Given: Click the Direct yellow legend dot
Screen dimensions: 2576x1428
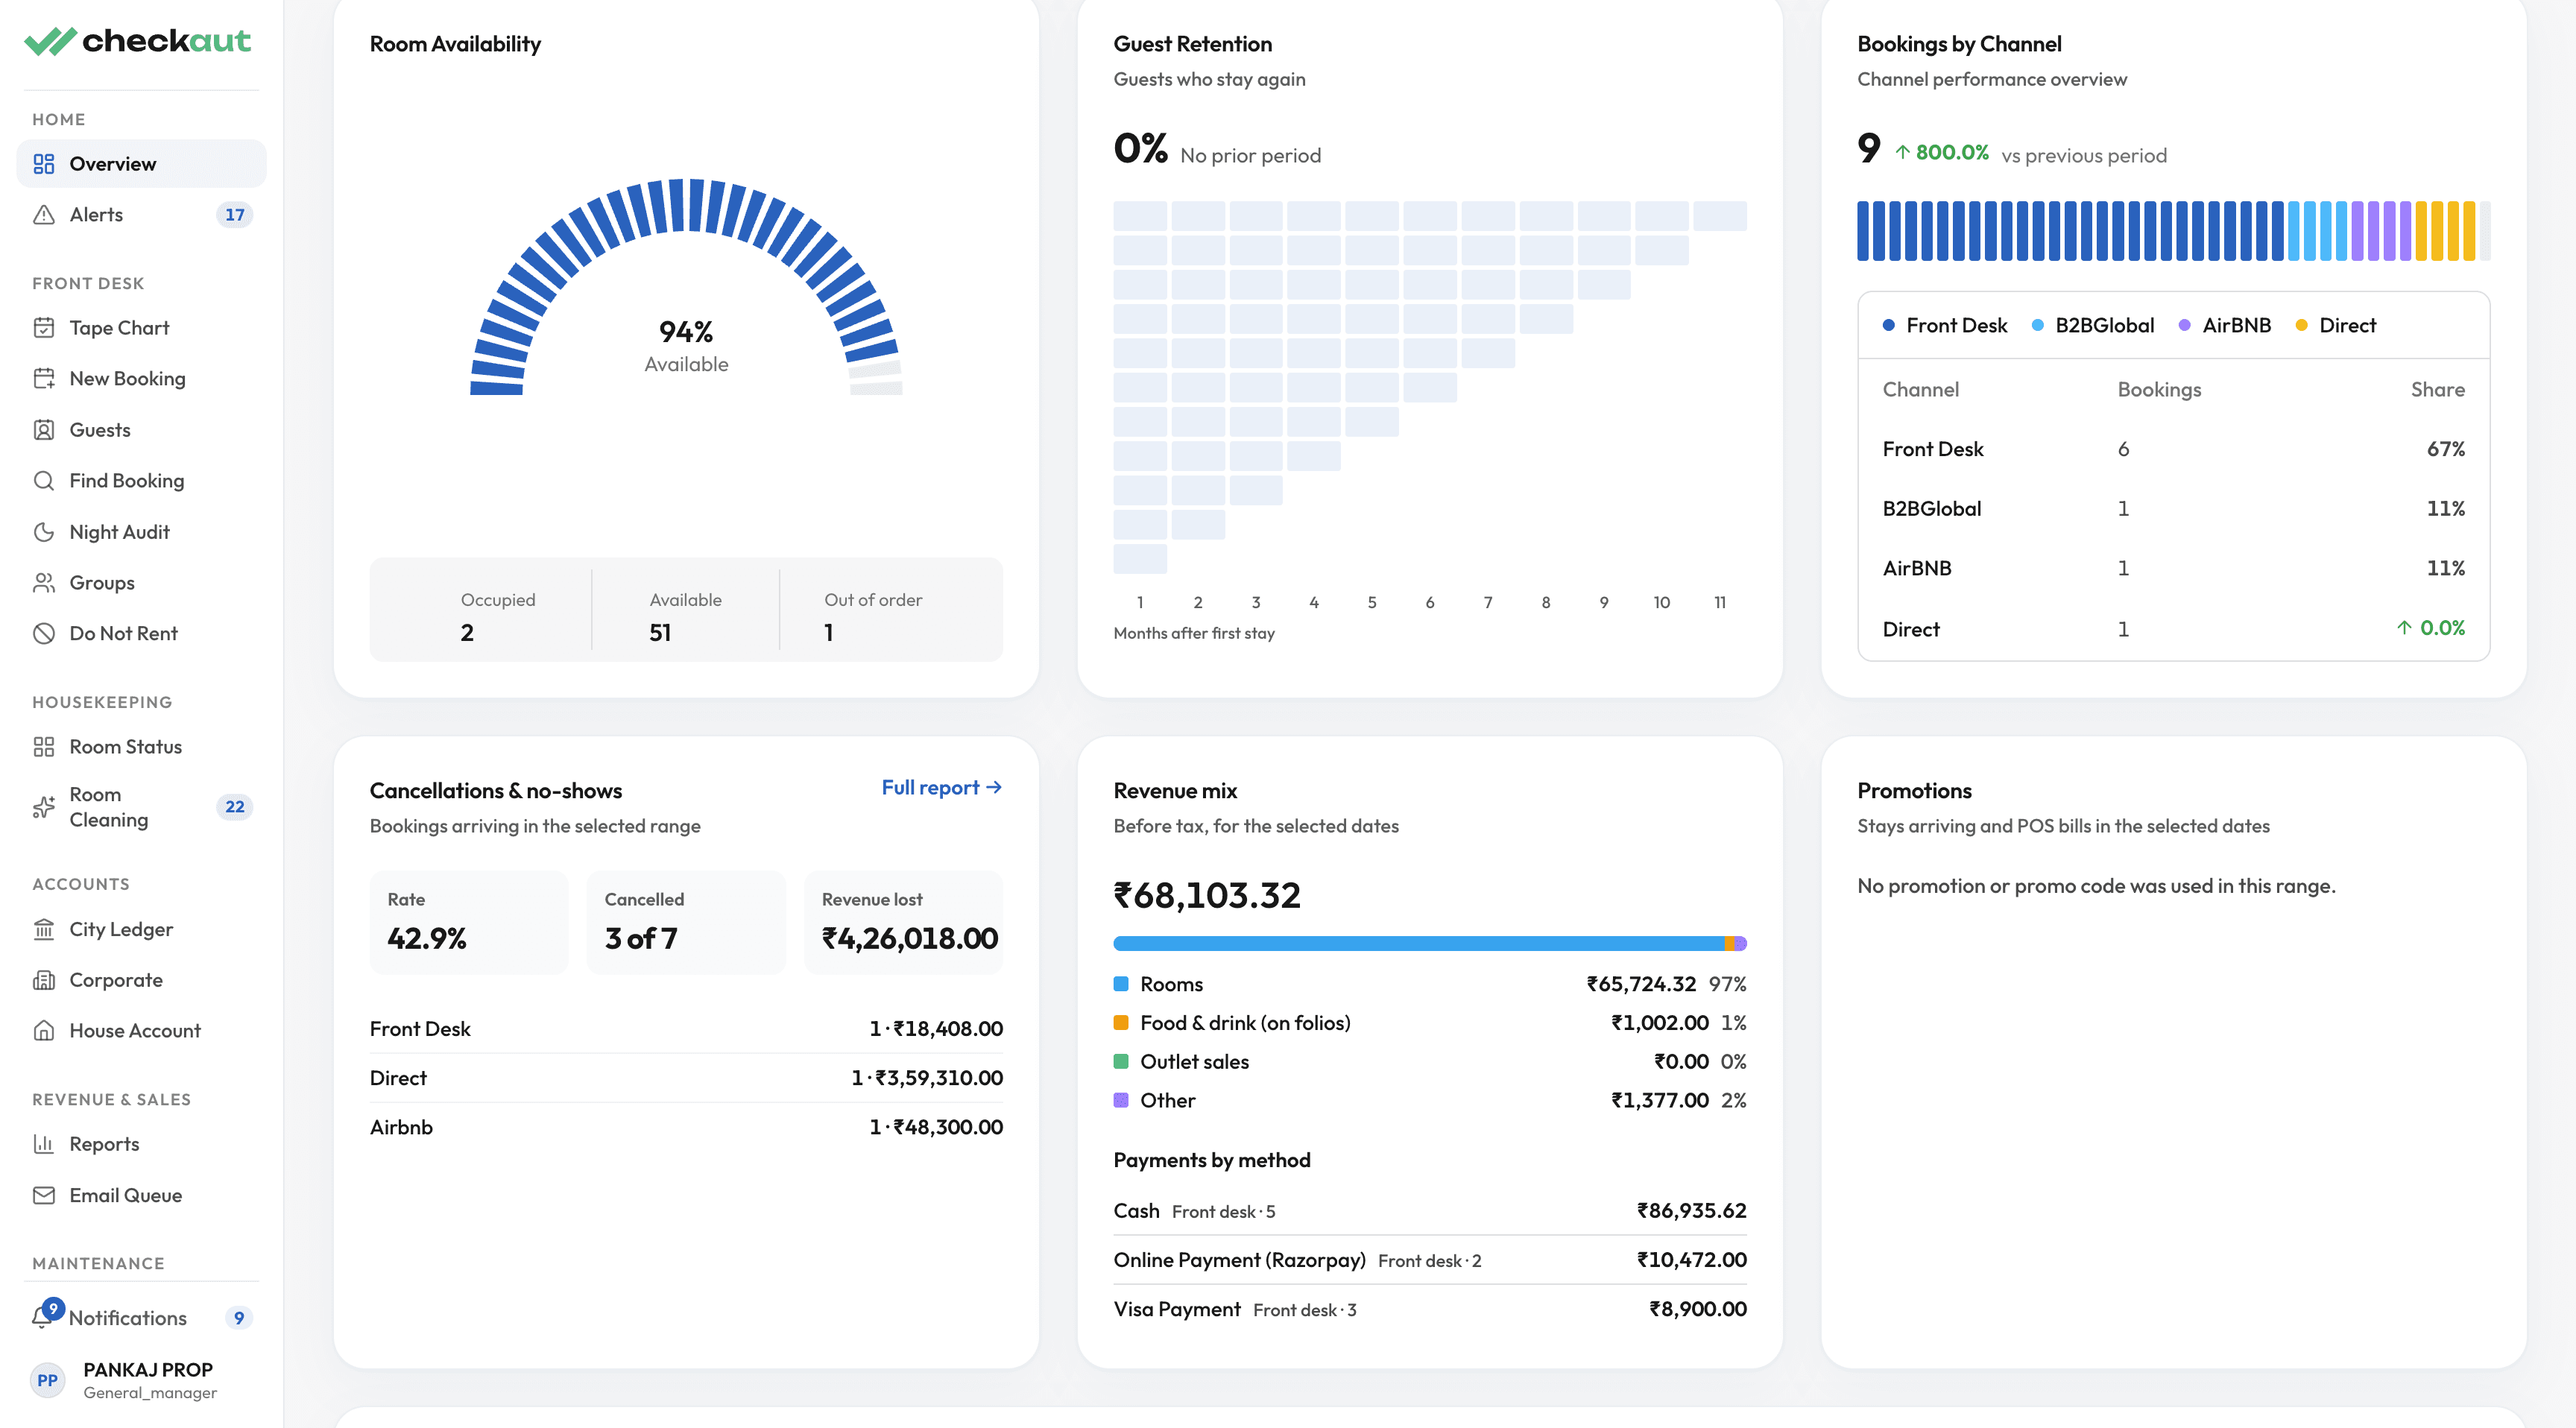Looking at the screenshot, I should tap(2301, 326).
